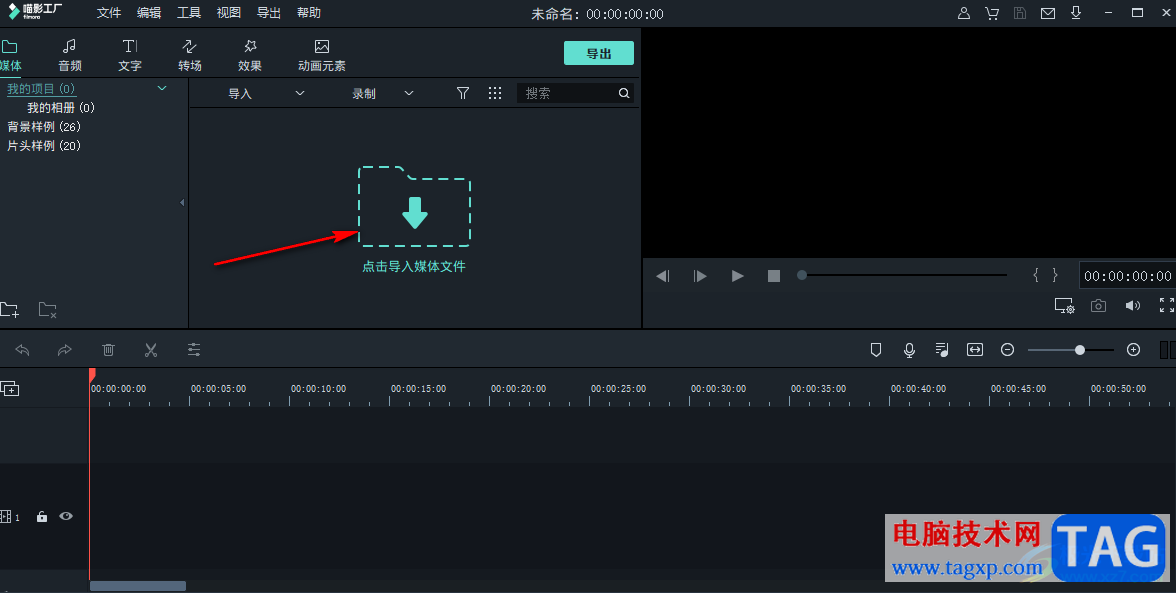Screen dimensions: 1176x593
Task: Split clip with scissors icon
Action: click(151, 349)
